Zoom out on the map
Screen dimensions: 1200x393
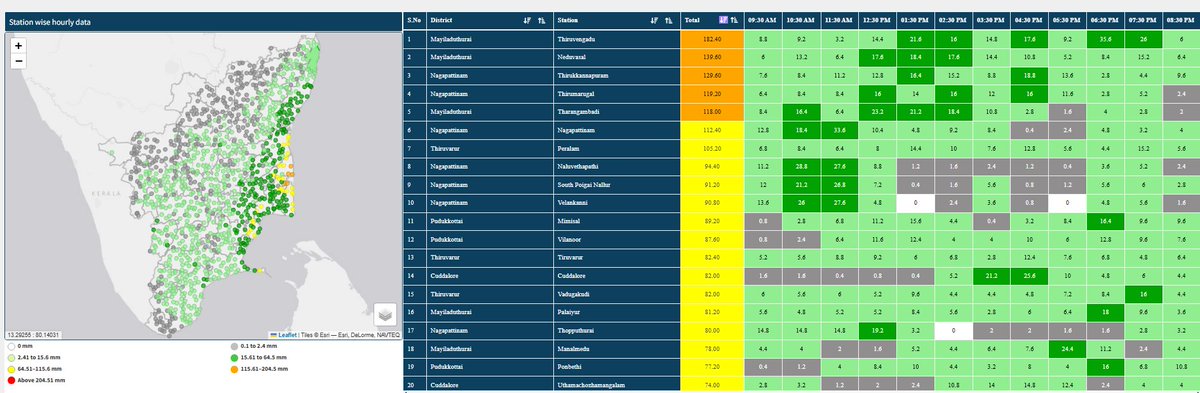18,62
